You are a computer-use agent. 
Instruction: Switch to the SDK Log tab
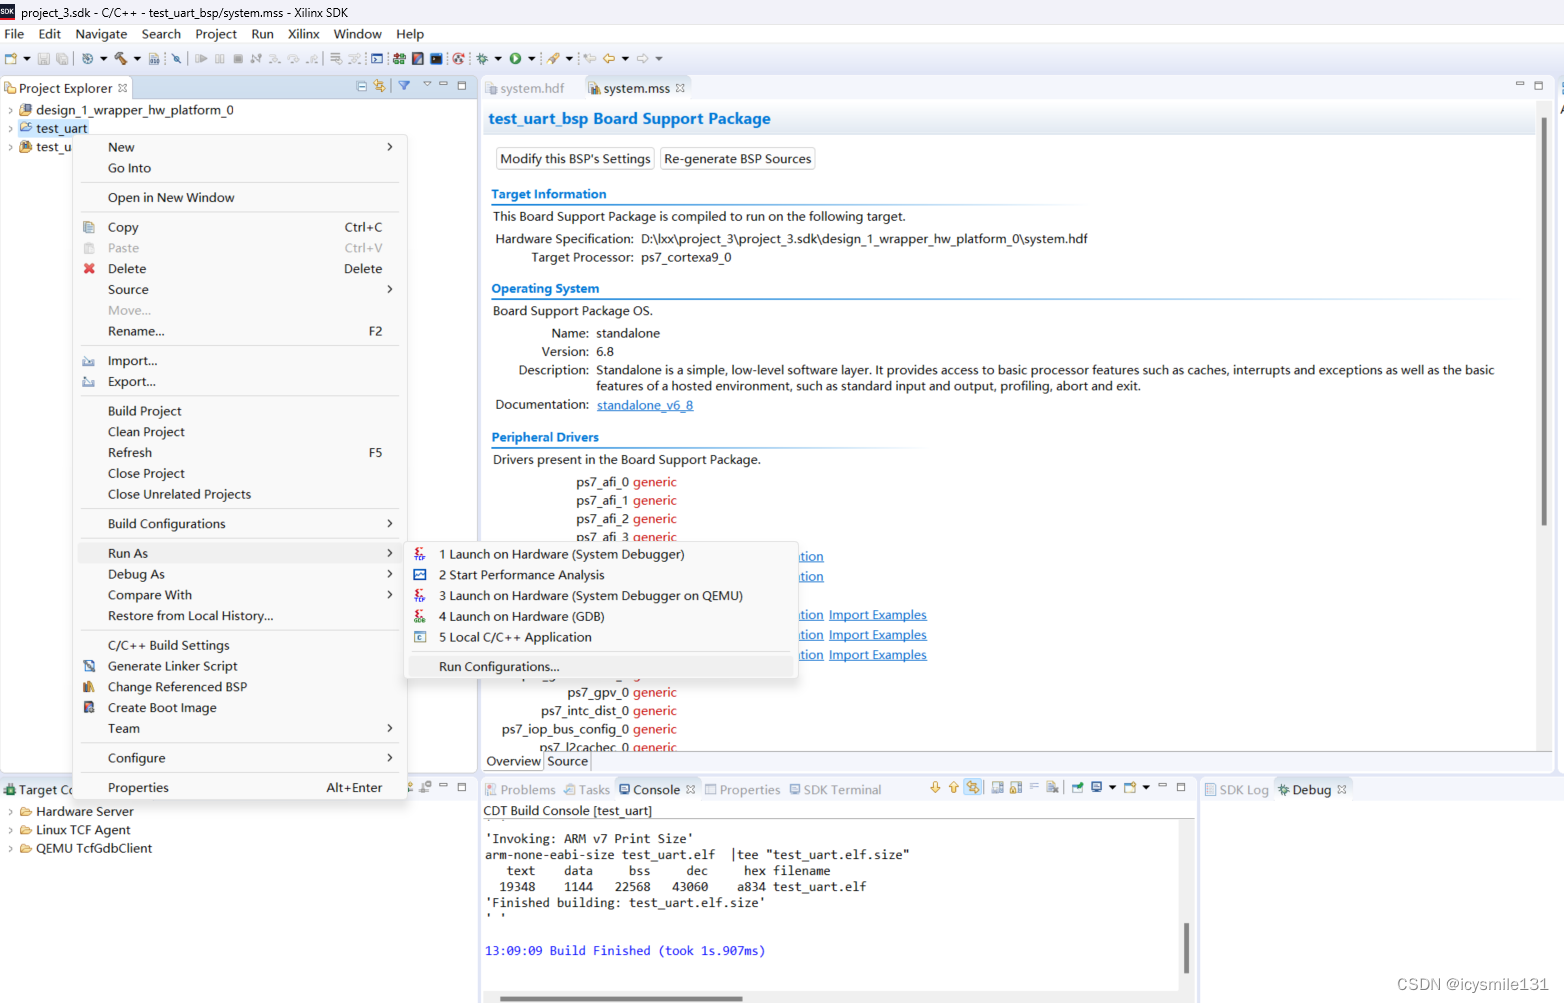tap(1237, 789)
